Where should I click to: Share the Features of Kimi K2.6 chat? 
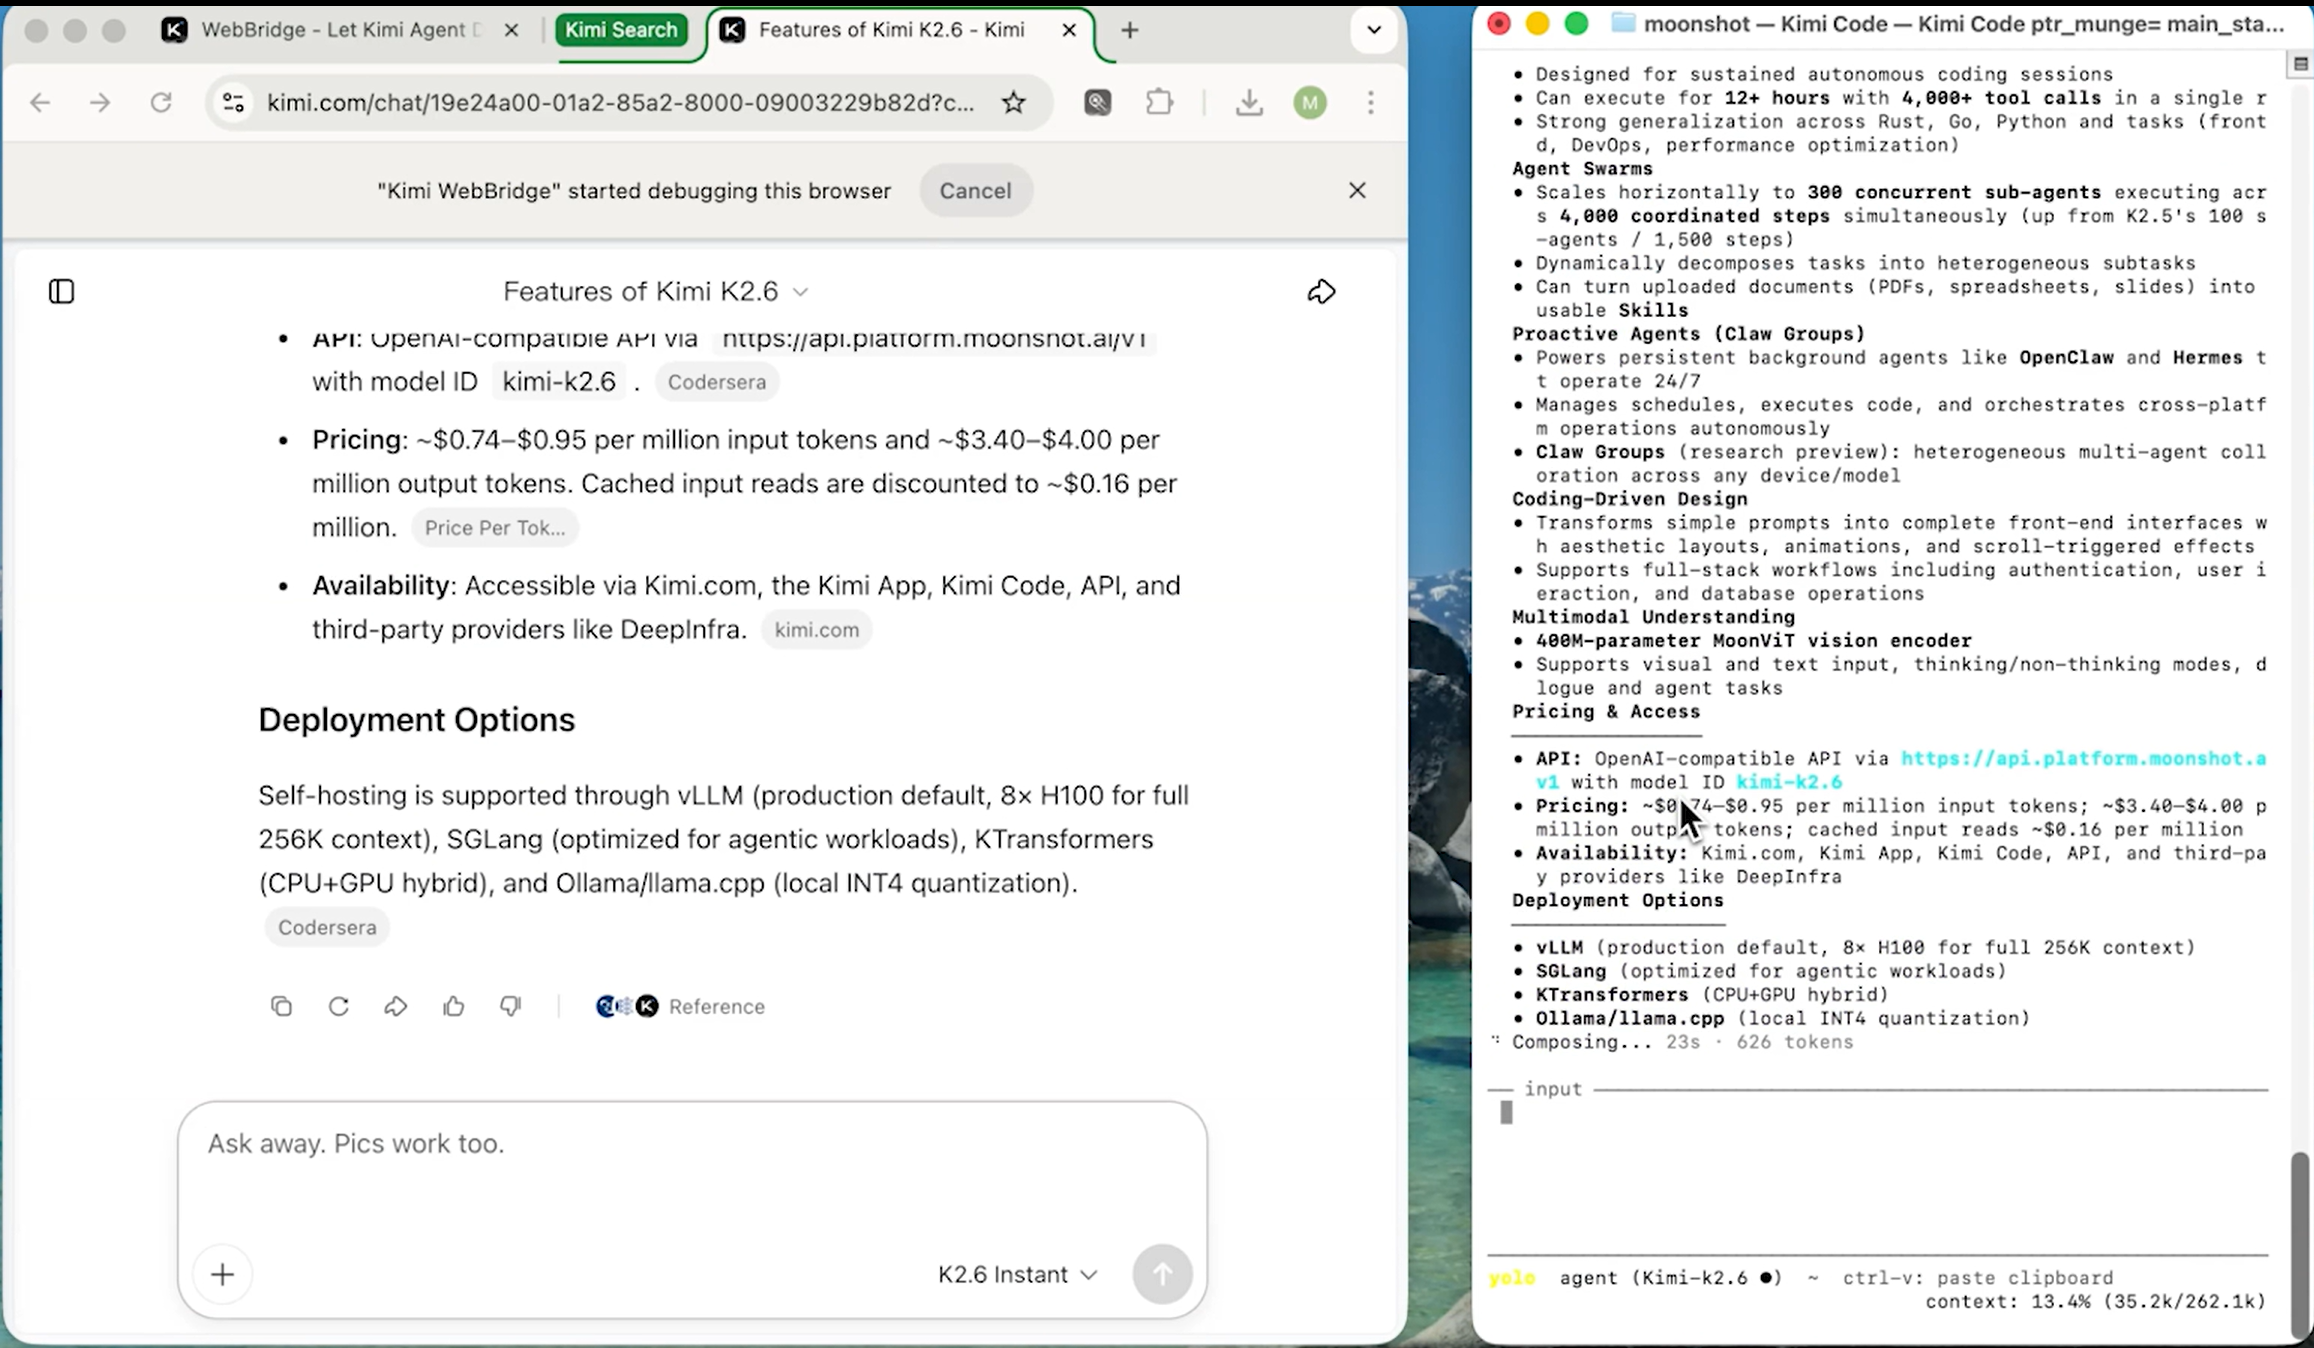(1321, 291)
